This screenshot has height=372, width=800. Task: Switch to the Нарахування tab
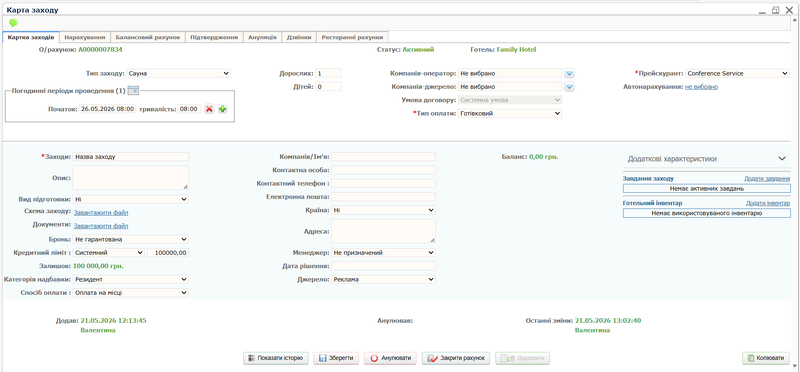pyautogui.click(x=85, y=37)
